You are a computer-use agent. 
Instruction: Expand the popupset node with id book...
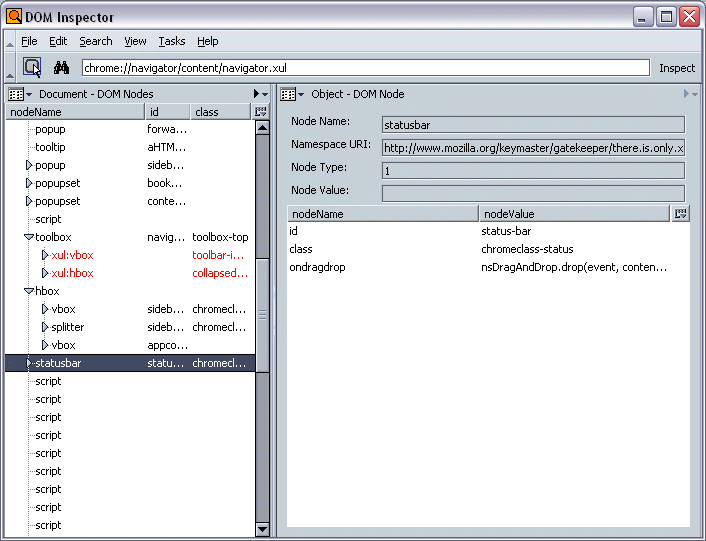coord(29,184)
